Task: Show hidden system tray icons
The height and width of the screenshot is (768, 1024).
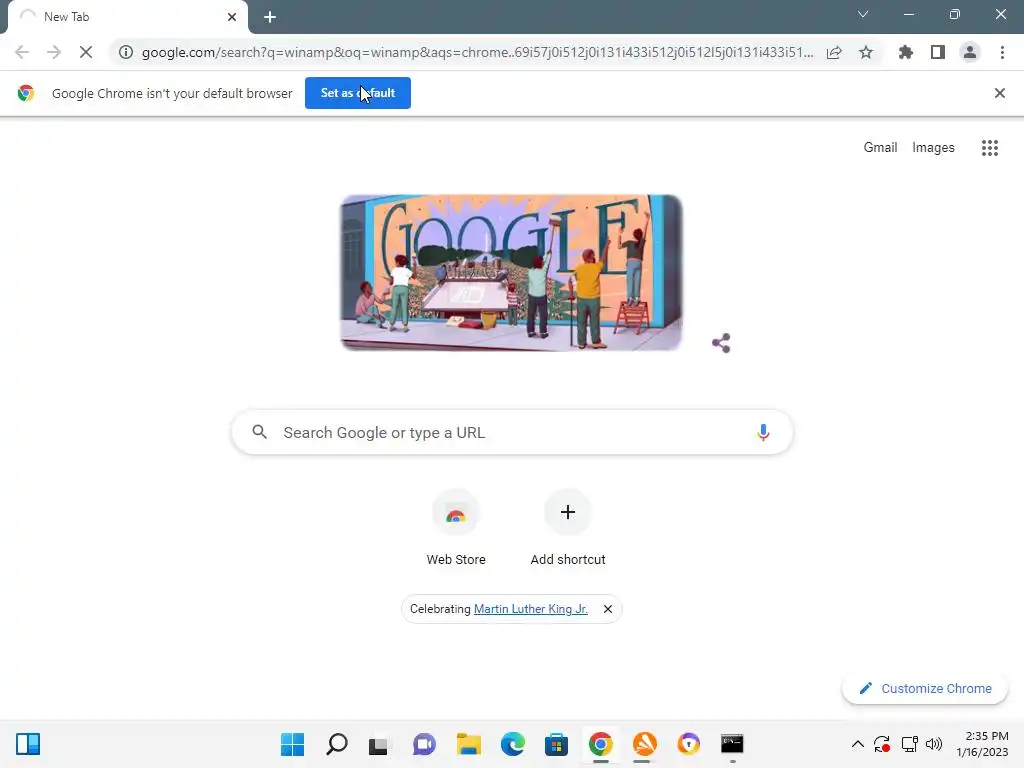Action: (857, 744)
